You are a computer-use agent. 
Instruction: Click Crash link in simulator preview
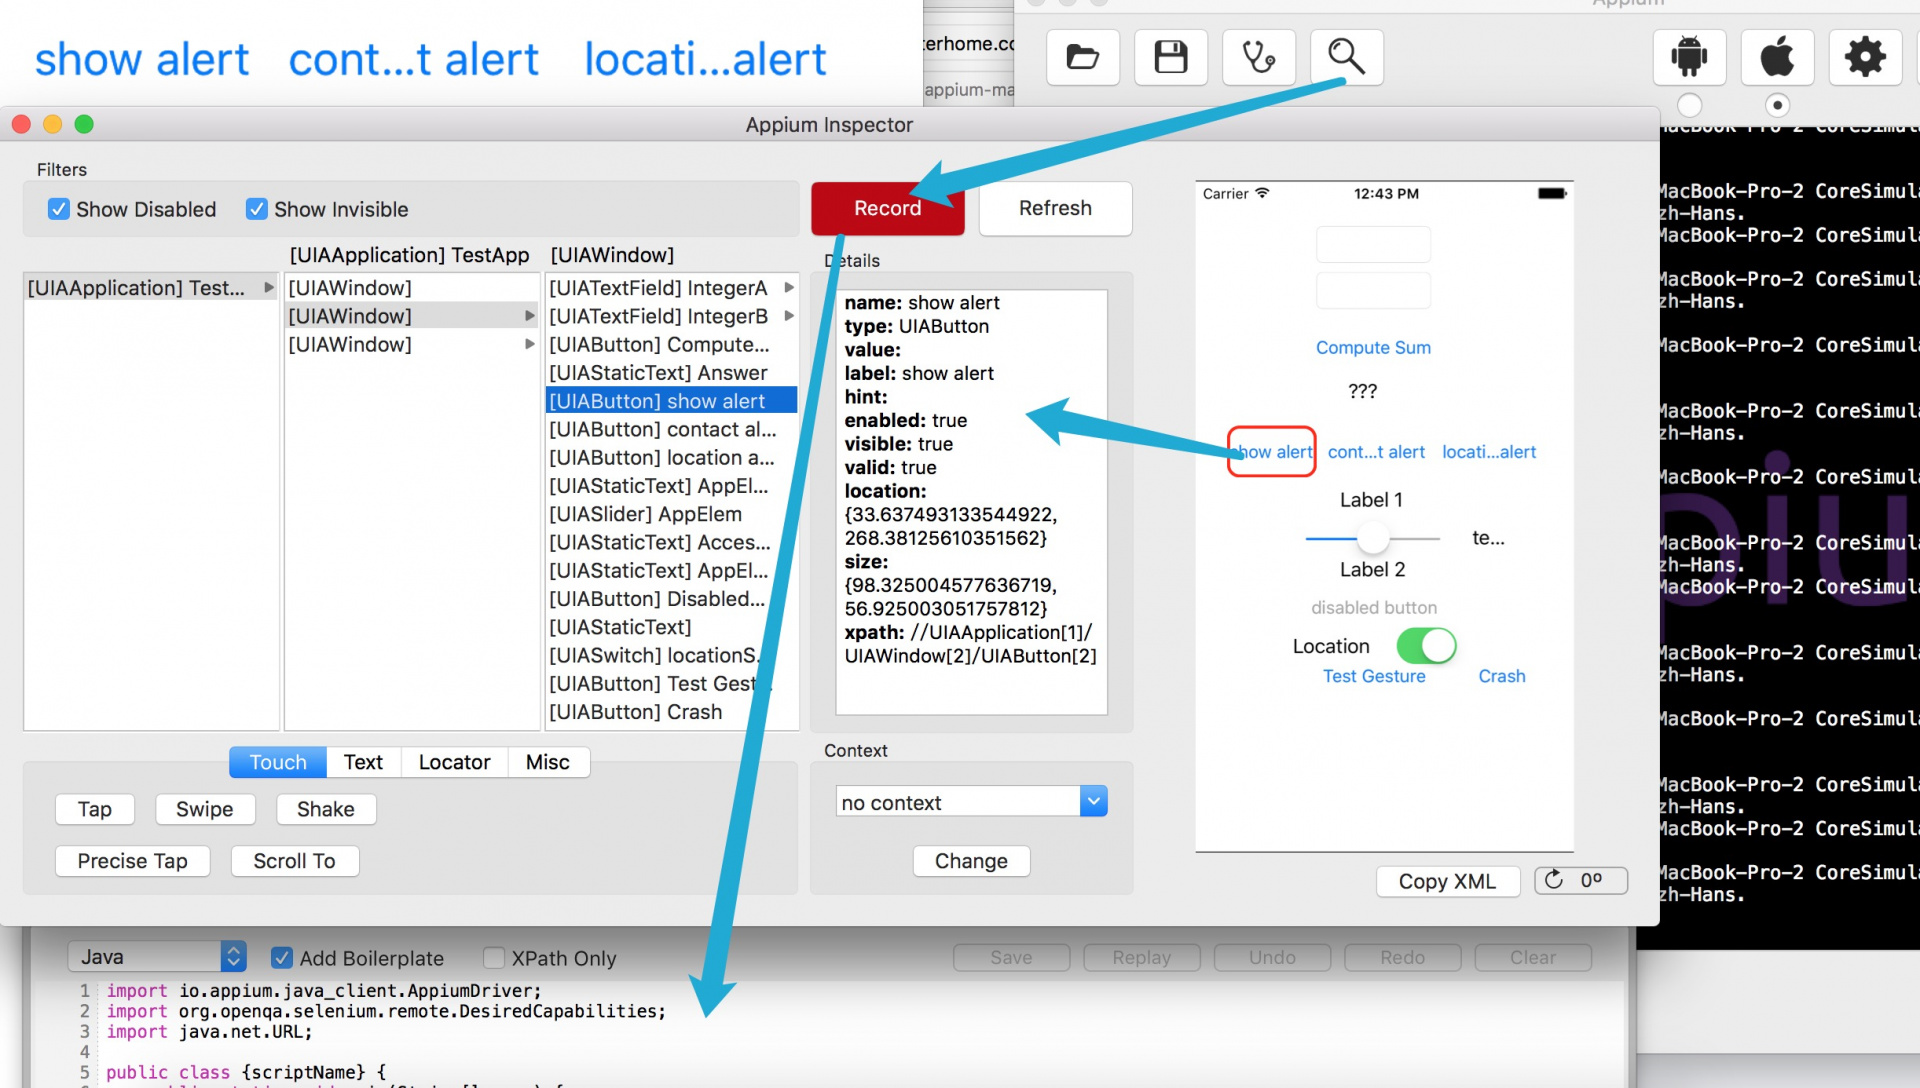coord(1502,676)
